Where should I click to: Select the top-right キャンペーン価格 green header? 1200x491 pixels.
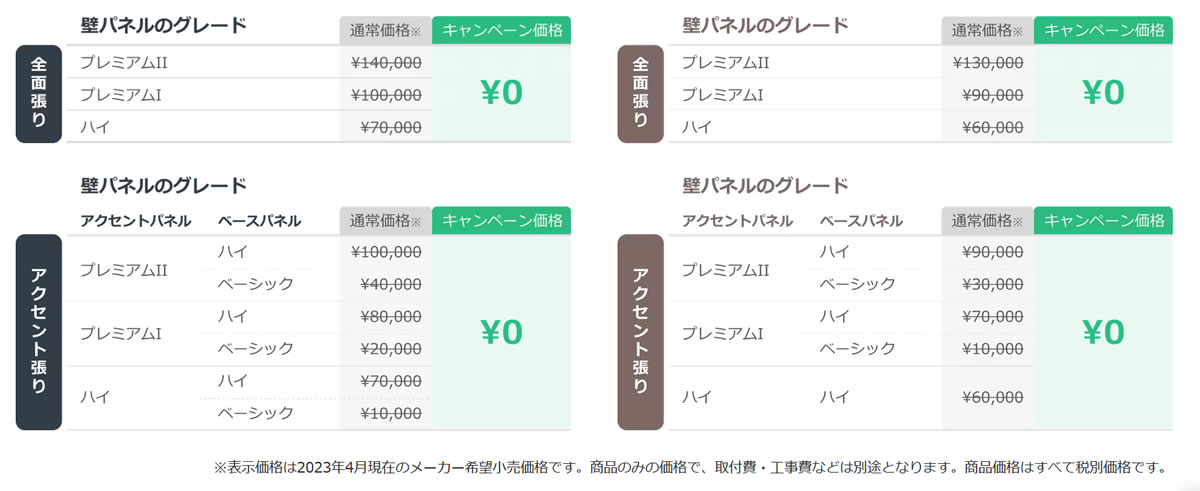[x=1103, y=30]
